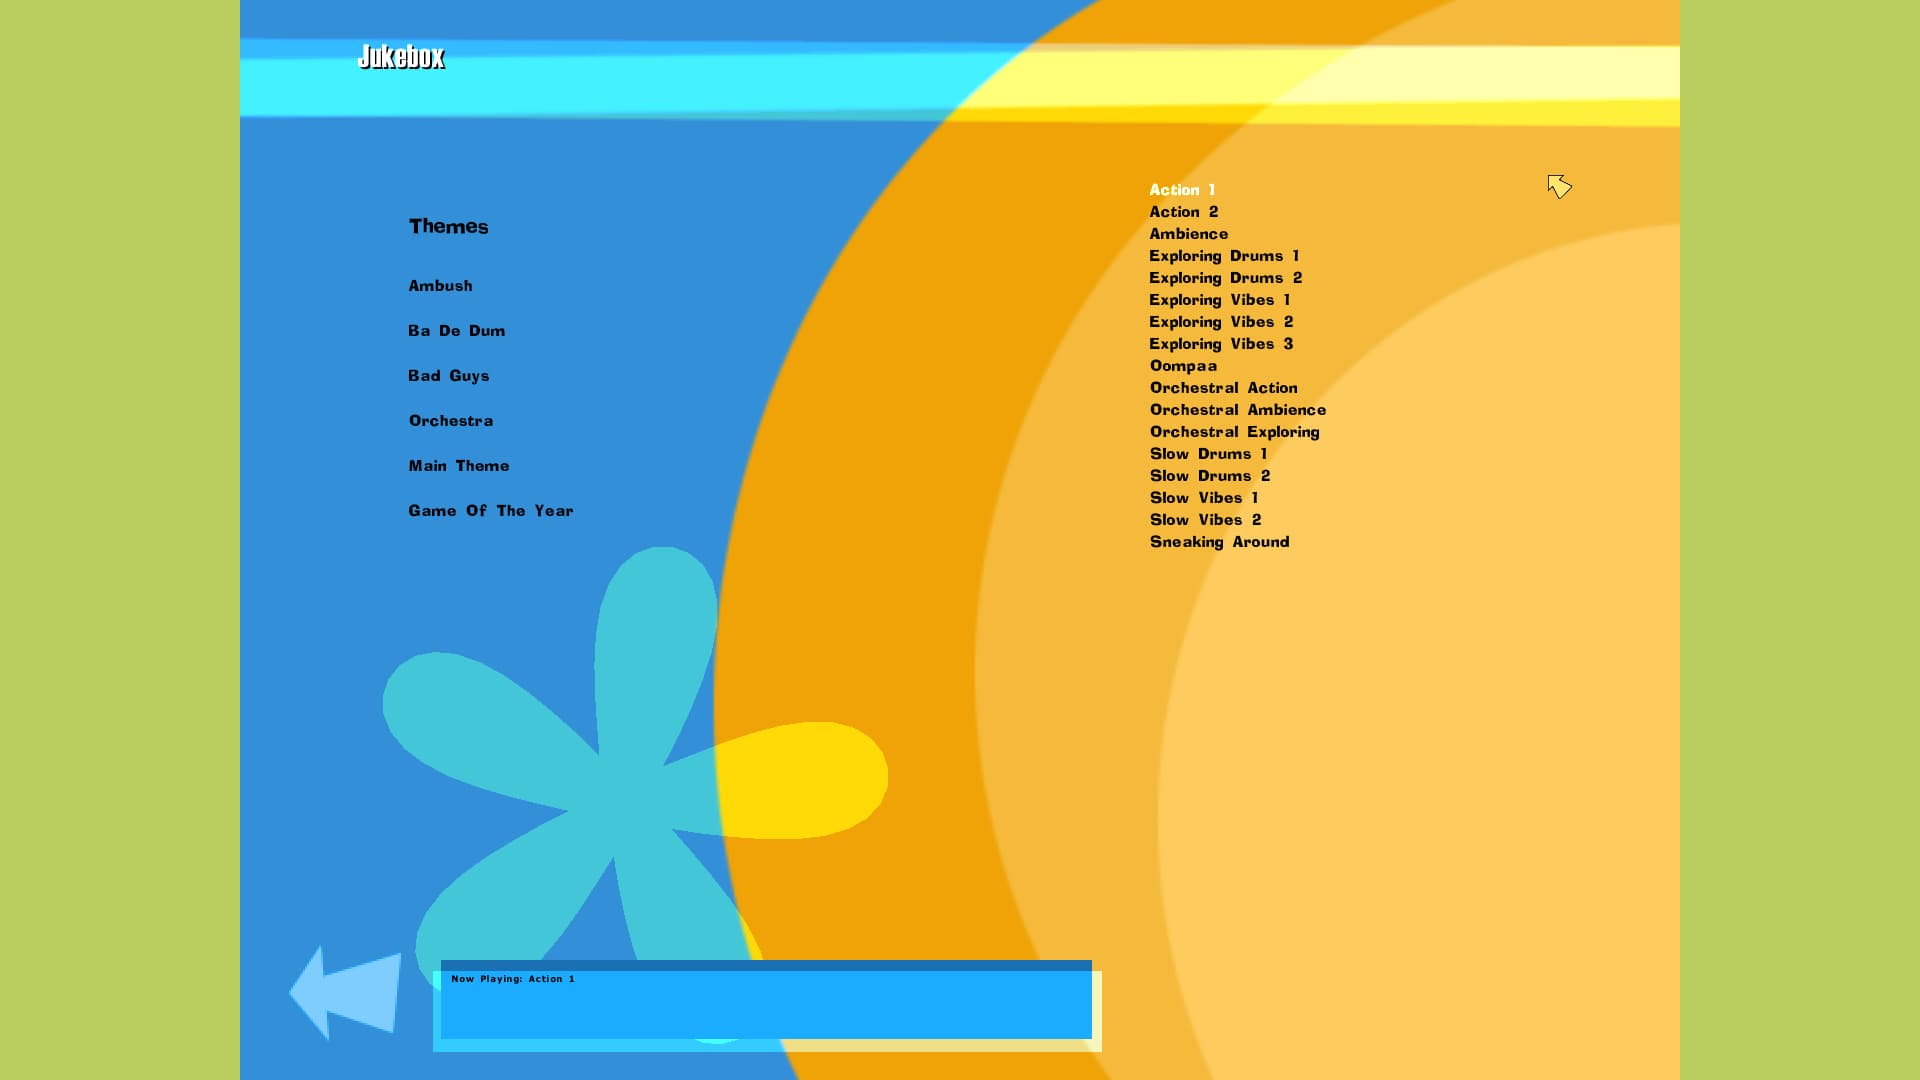1920x1080 pixels.
Task: Click the back arrow icon
Action: pos(345,993)
